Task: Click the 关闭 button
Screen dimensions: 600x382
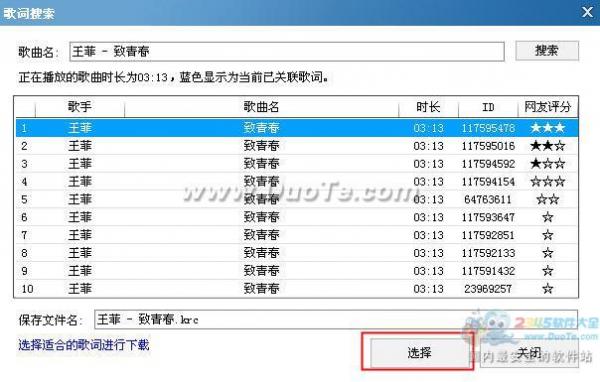Action: point(529,353)
